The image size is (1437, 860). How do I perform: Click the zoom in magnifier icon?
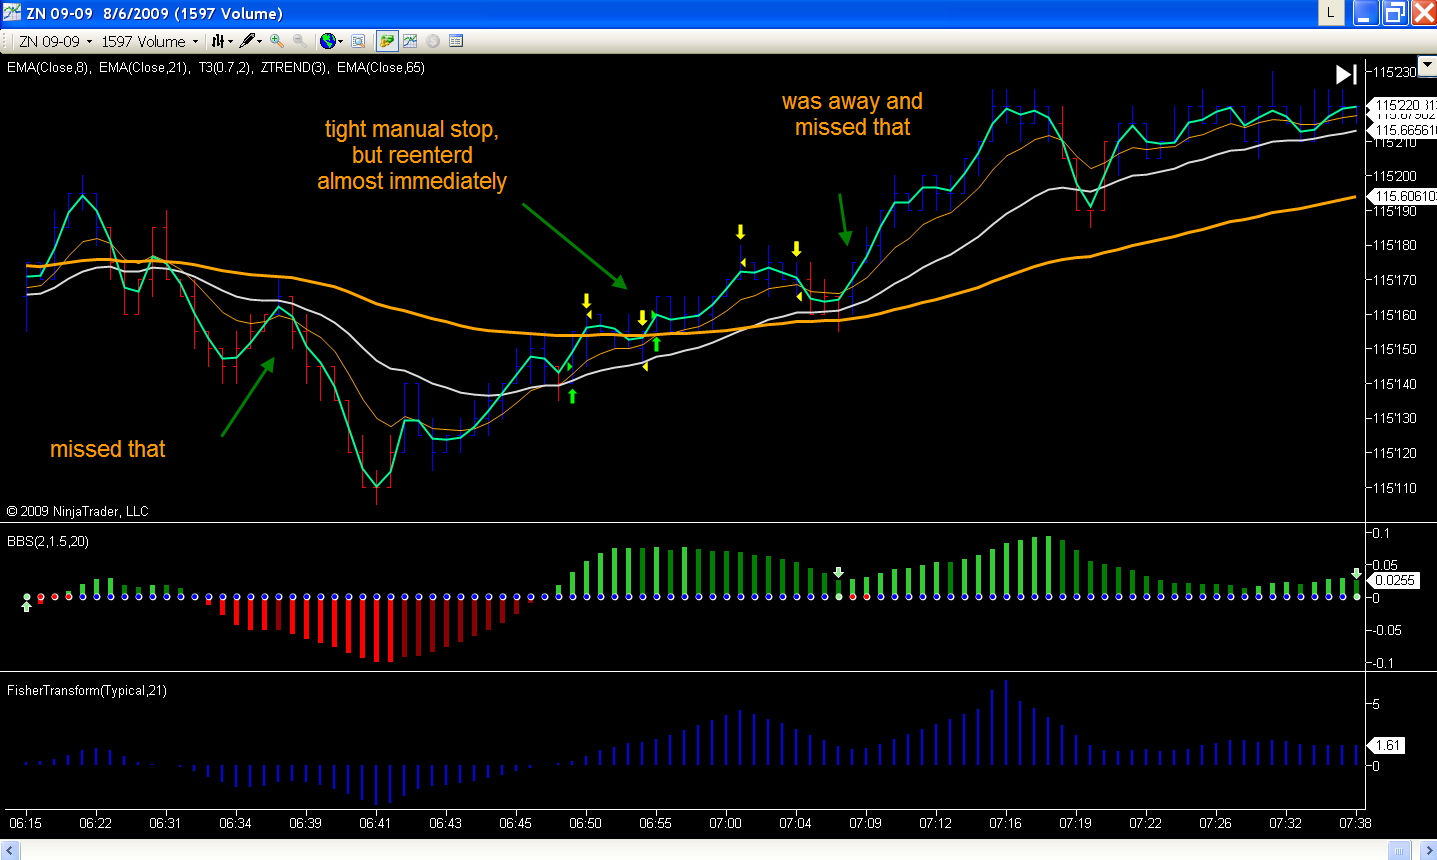277,41
